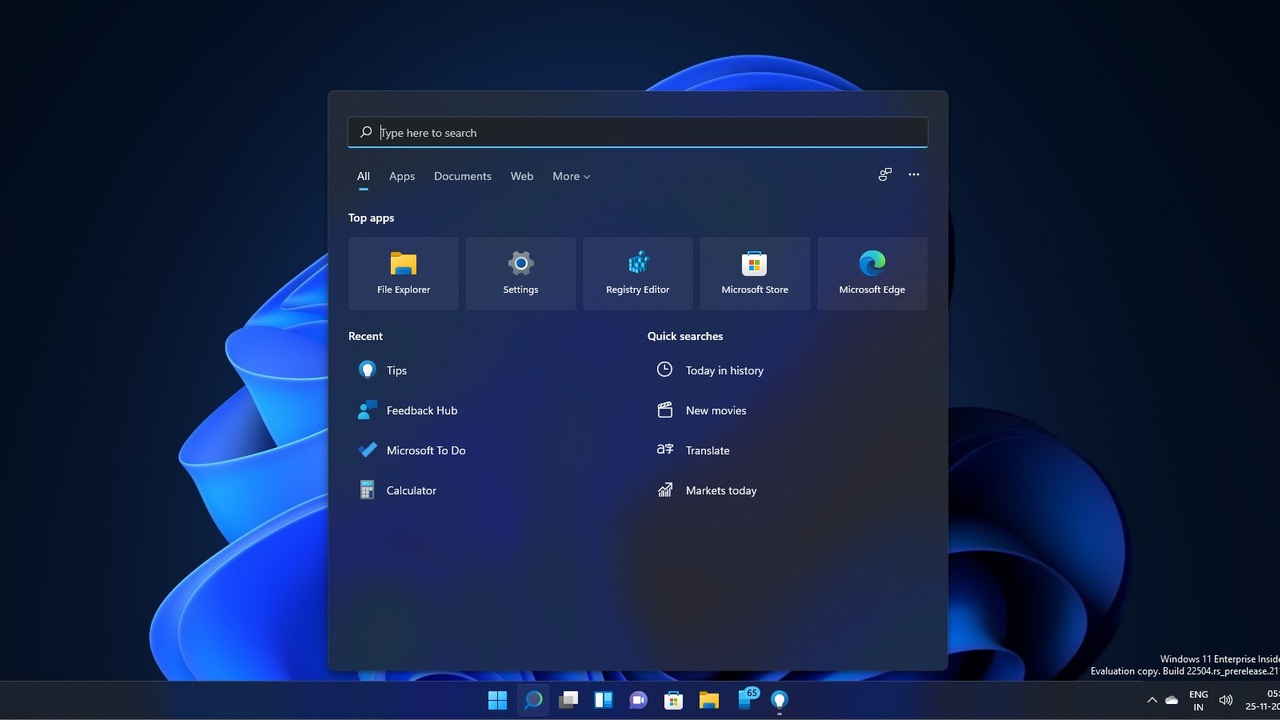
Task: Launch Settings from Top apps
Action: pos(520,273)
